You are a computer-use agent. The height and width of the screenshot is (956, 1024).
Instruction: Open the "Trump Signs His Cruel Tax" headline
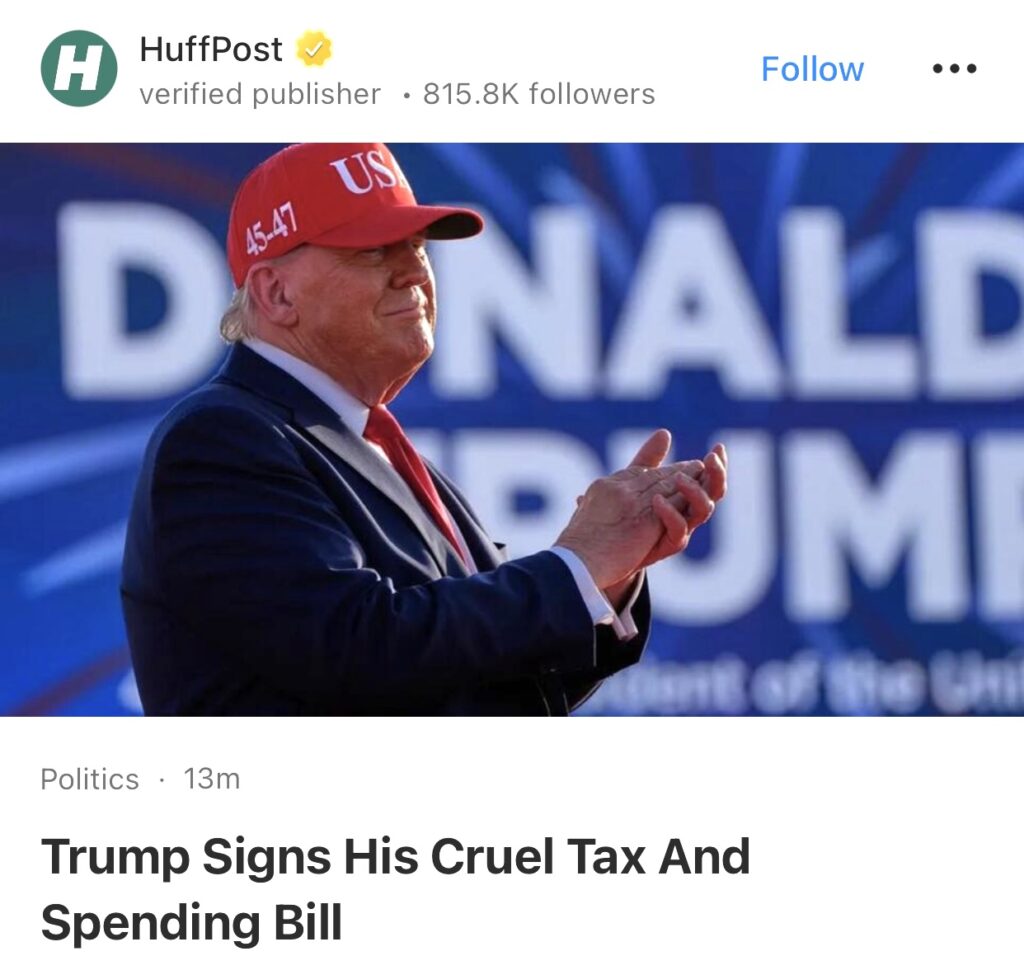click(x=395, y=857)
